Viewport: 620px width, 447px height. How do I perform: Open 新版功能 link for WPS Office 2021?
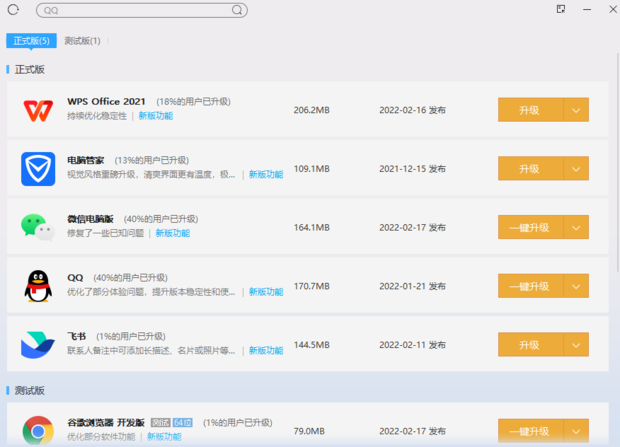(x=156, y=116)
